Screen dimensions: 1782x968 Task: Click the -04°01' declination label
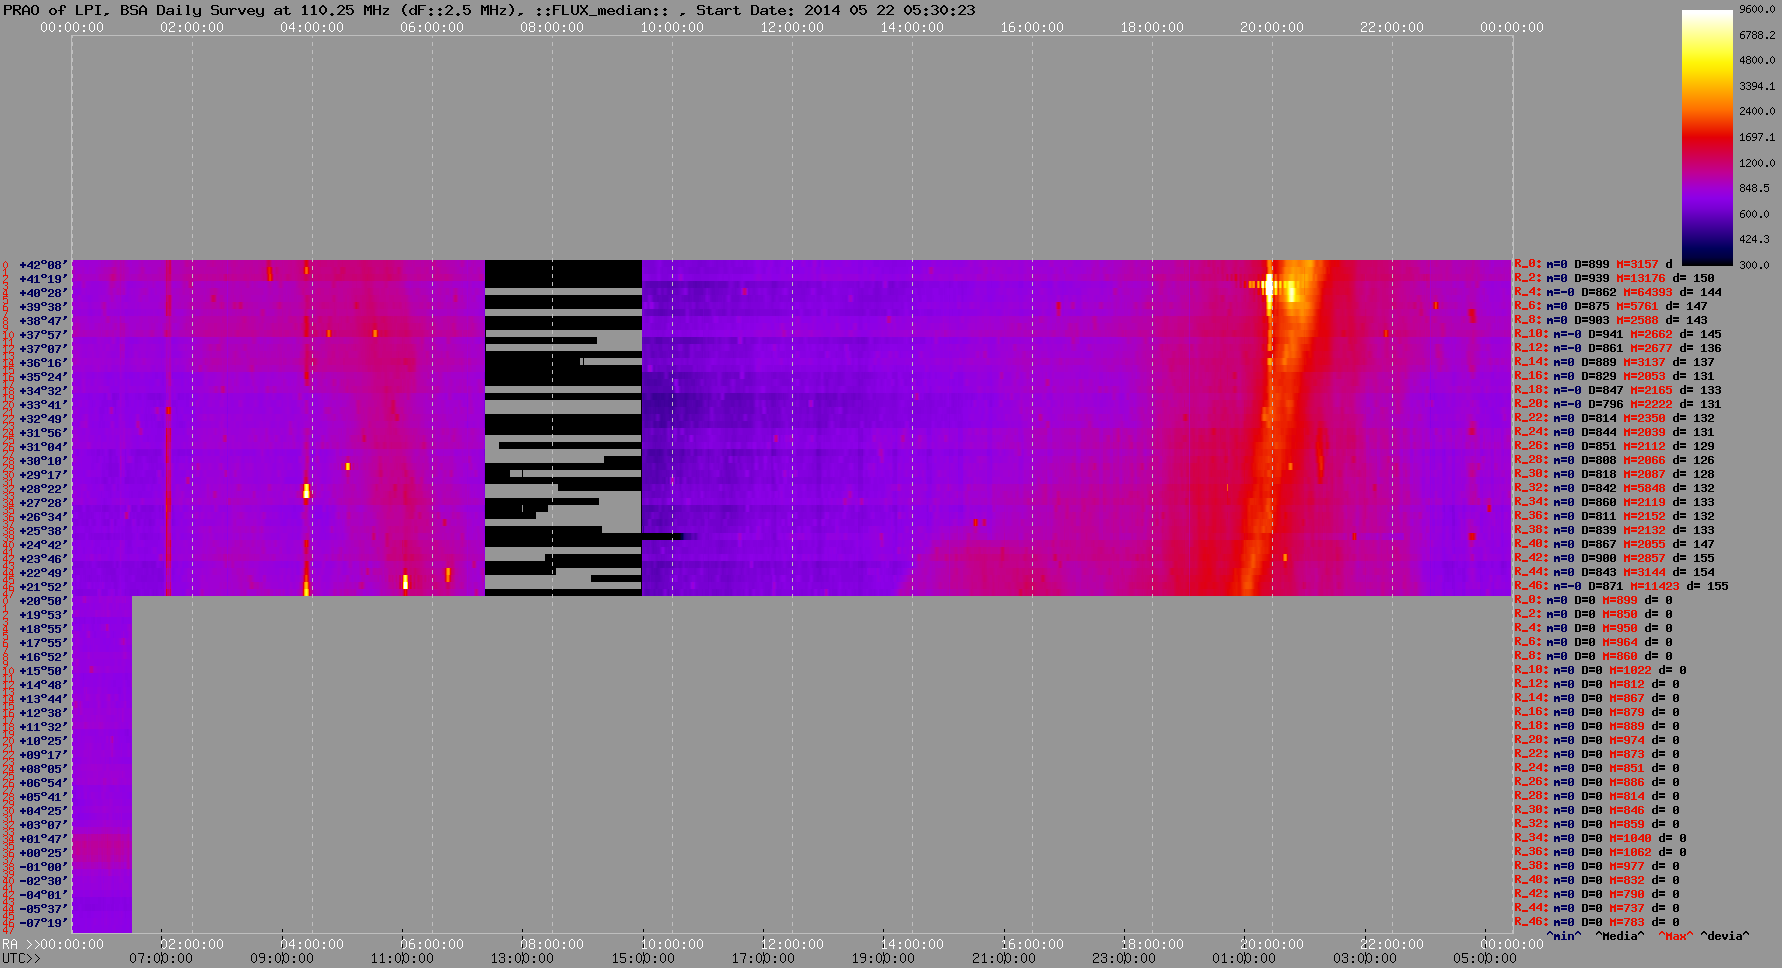pos(43,895)
